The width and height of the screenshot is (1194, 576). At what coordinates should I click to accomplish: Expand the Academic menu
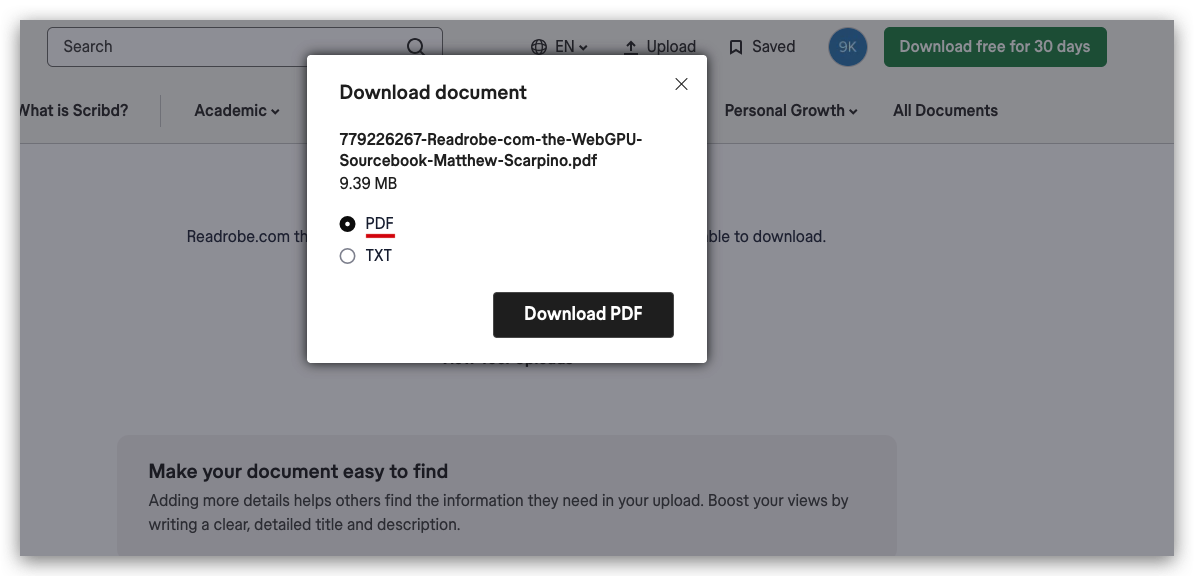[x=237, y=110]
